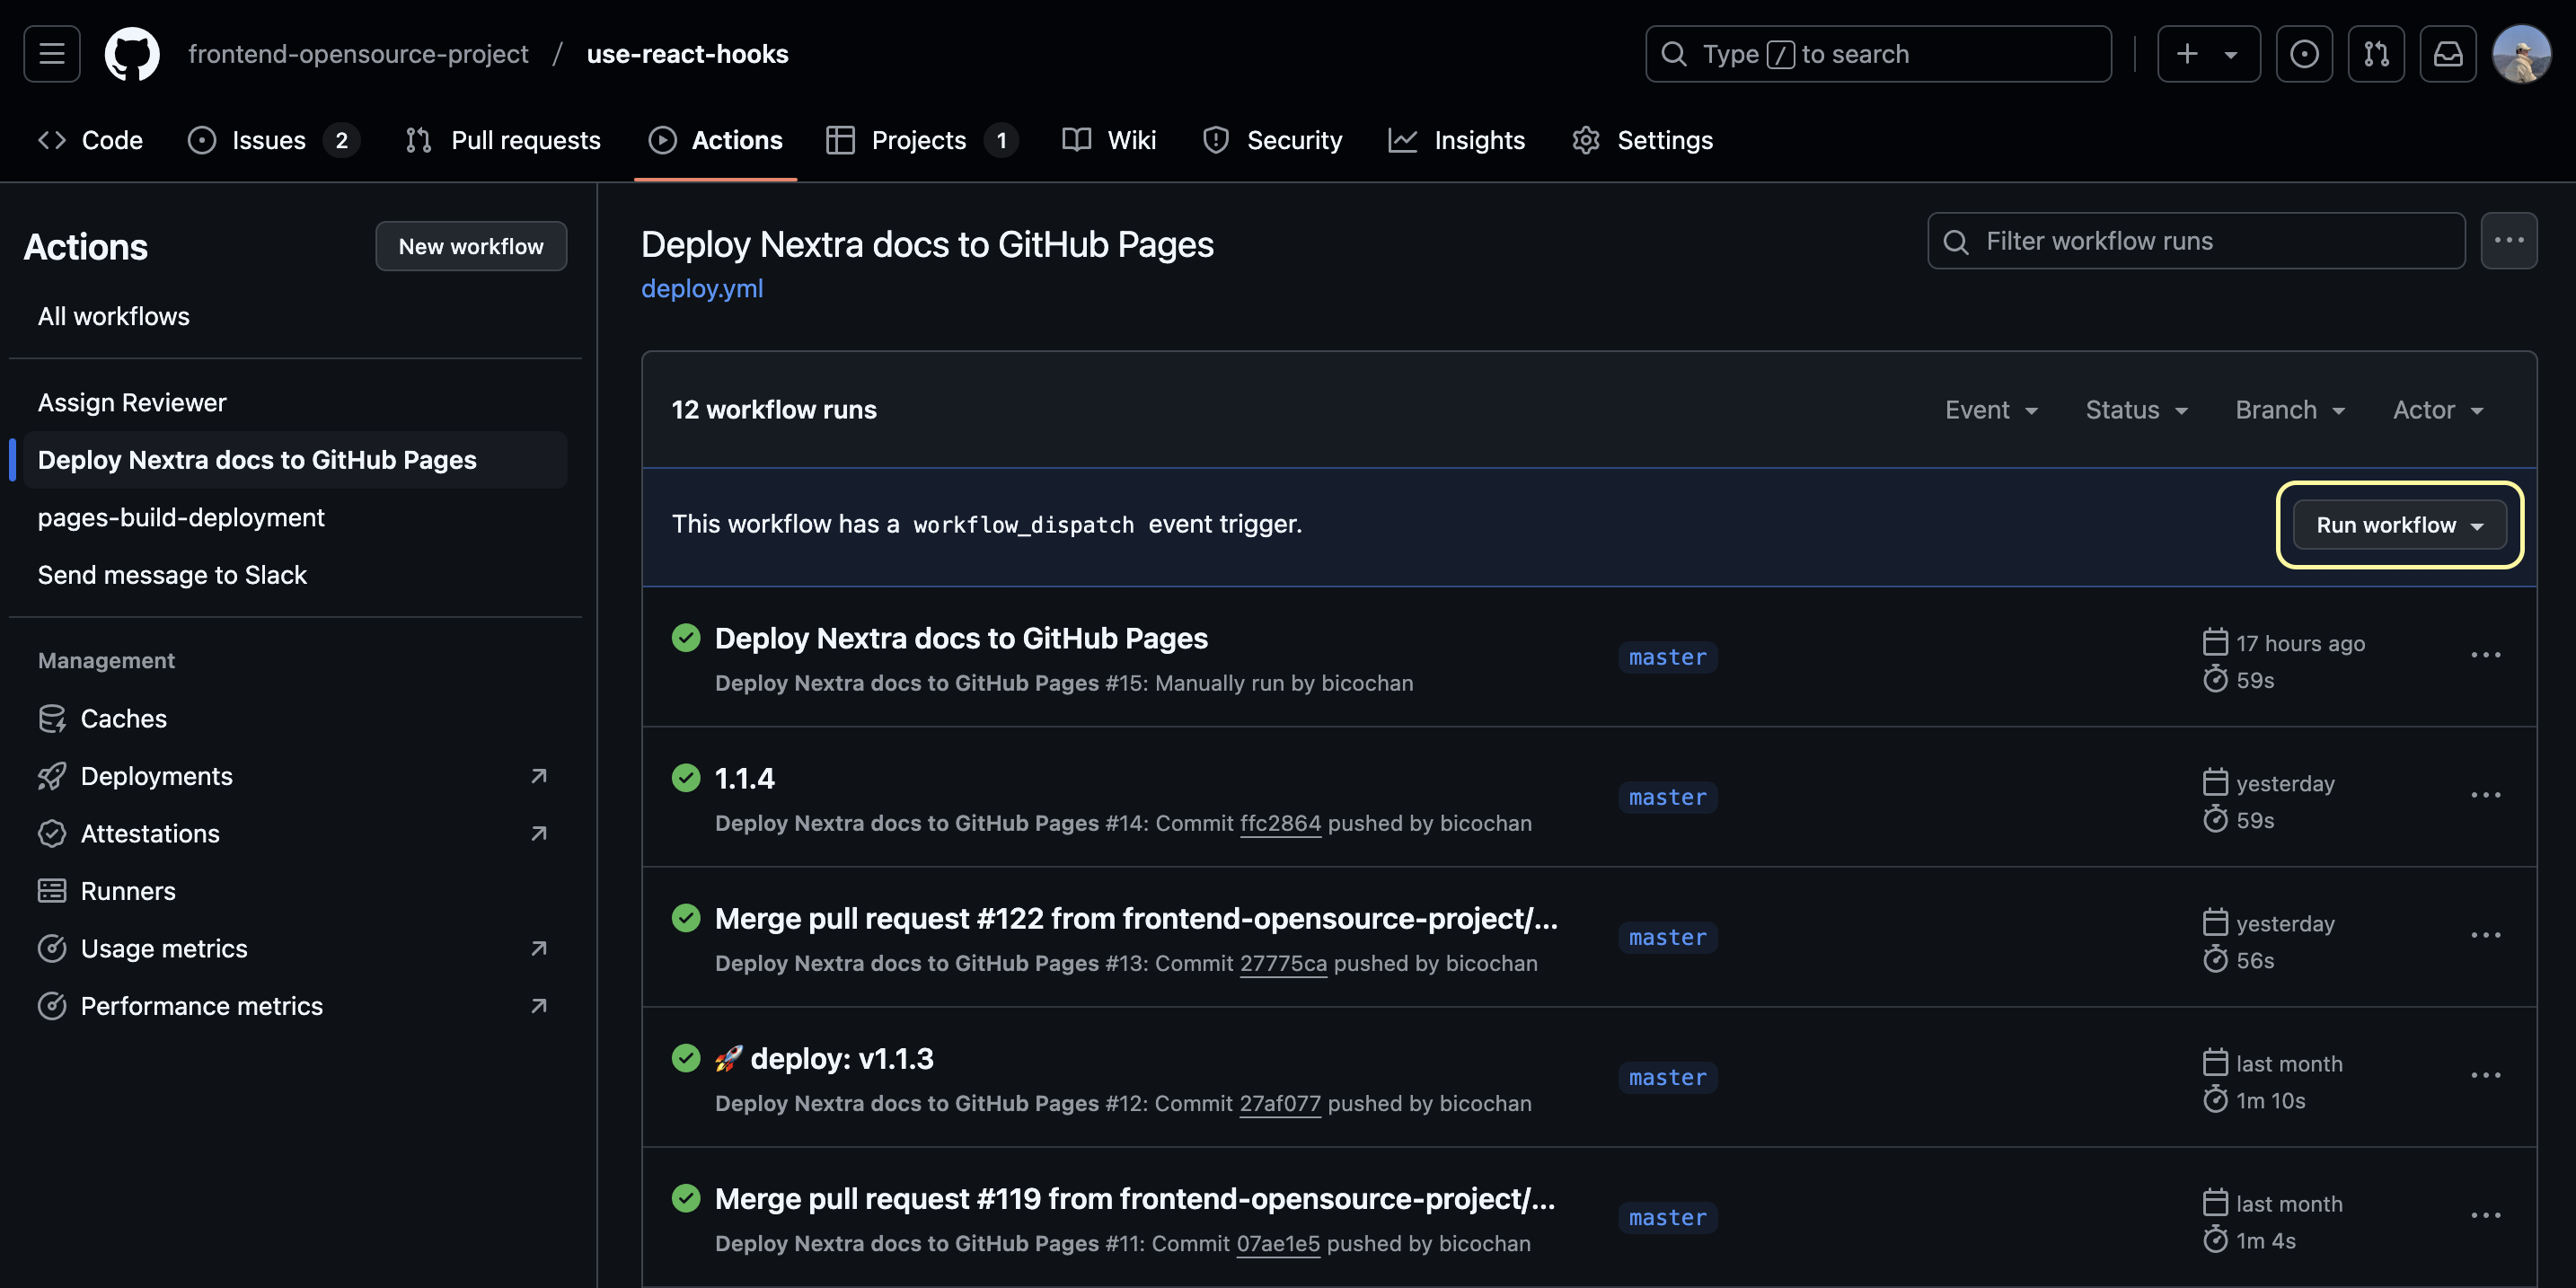
Task: Open the Caches management section
Action: (x=123, y=718)
